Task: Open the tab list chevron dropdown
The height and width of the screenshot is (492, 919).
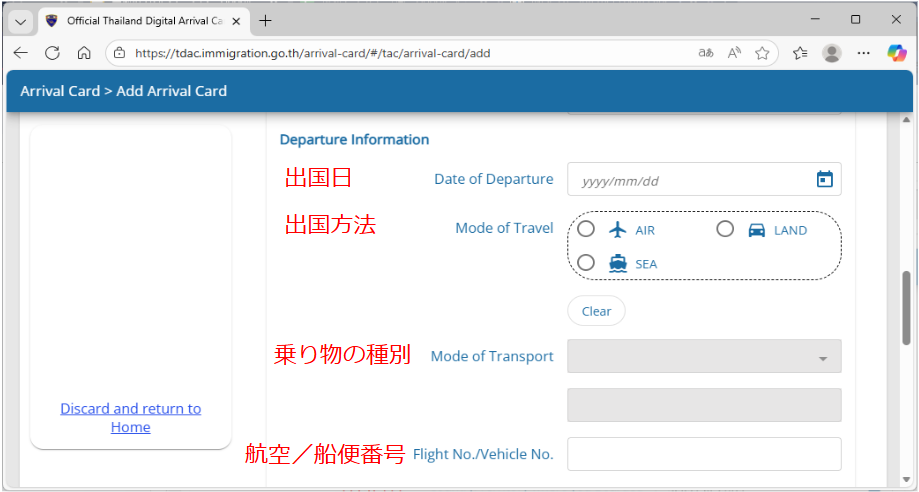Action: pyautogui.click(x=21, y=21)
